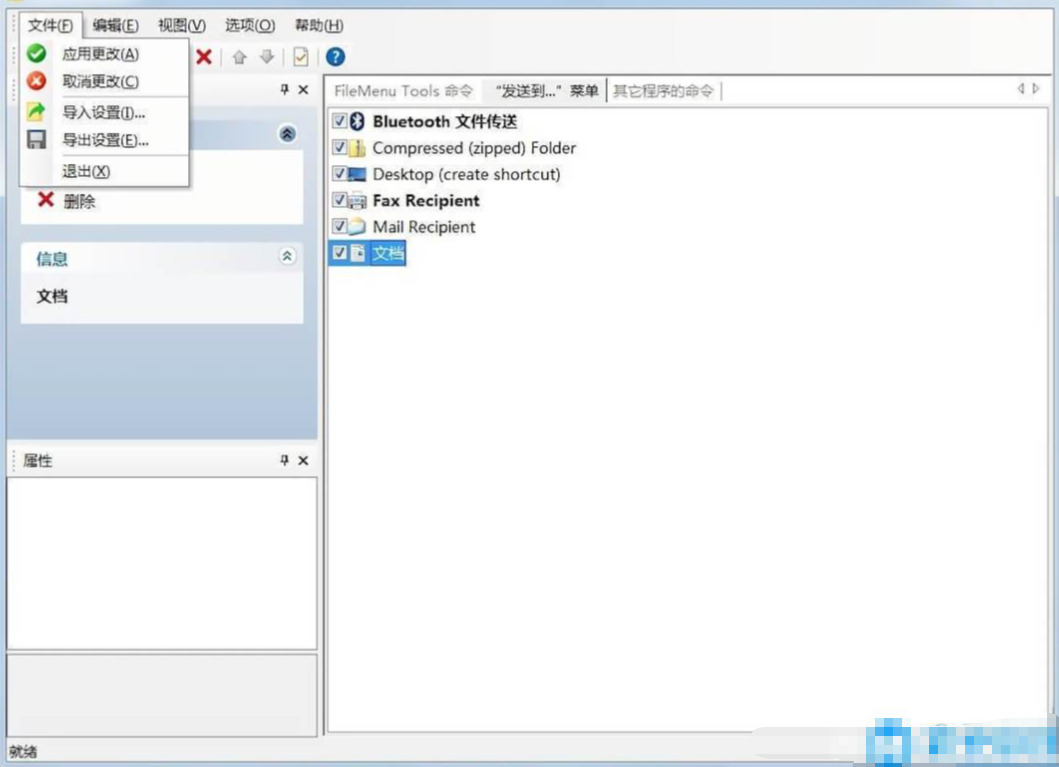This screenshot has width=1059, height=767.
Task: Select Desktop (create shortcut) item
Action: pyautogui.click(x=467, y=174)
